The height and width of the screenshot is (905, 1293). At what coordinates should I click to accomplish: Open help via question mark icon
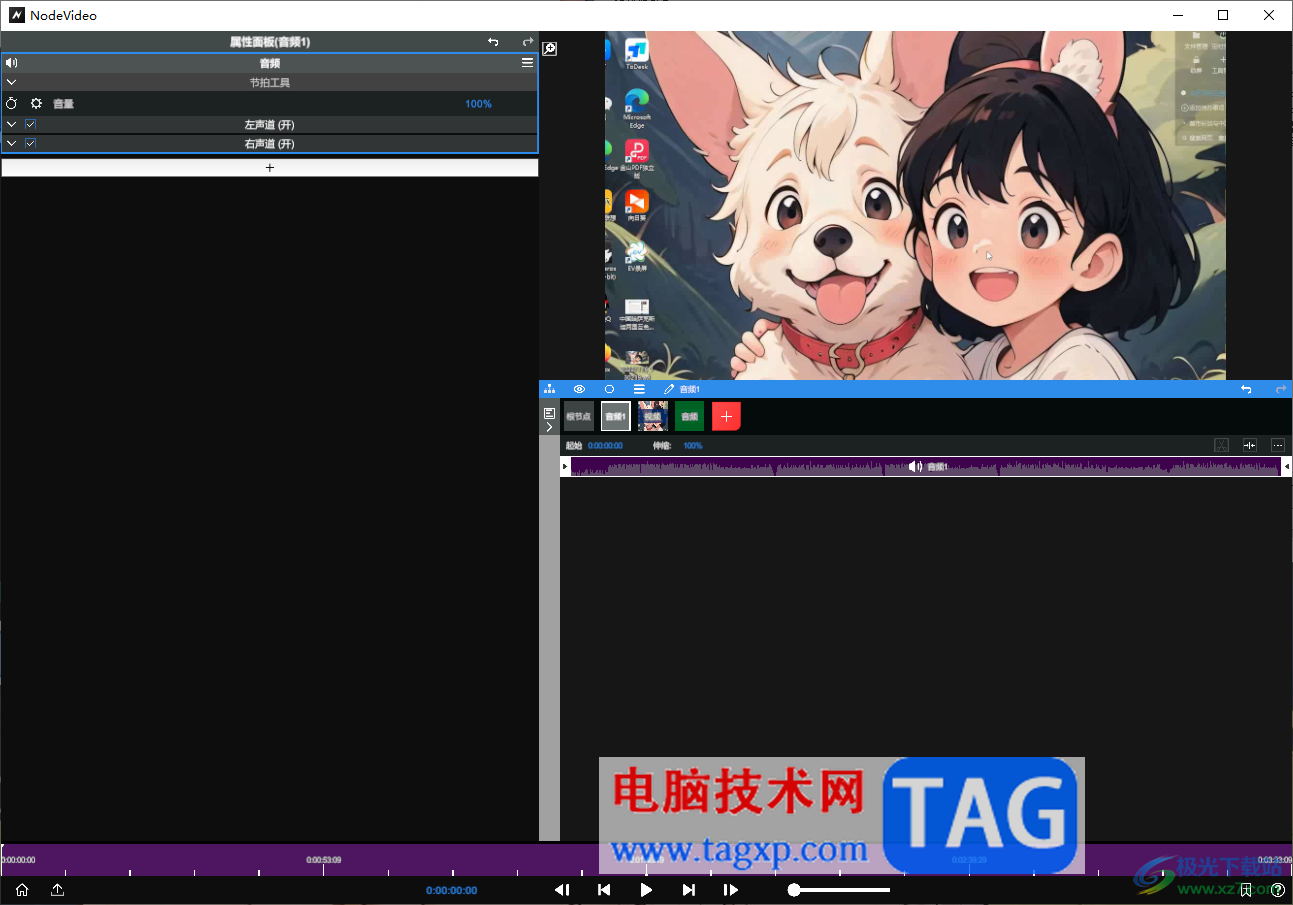point(1278,890)
